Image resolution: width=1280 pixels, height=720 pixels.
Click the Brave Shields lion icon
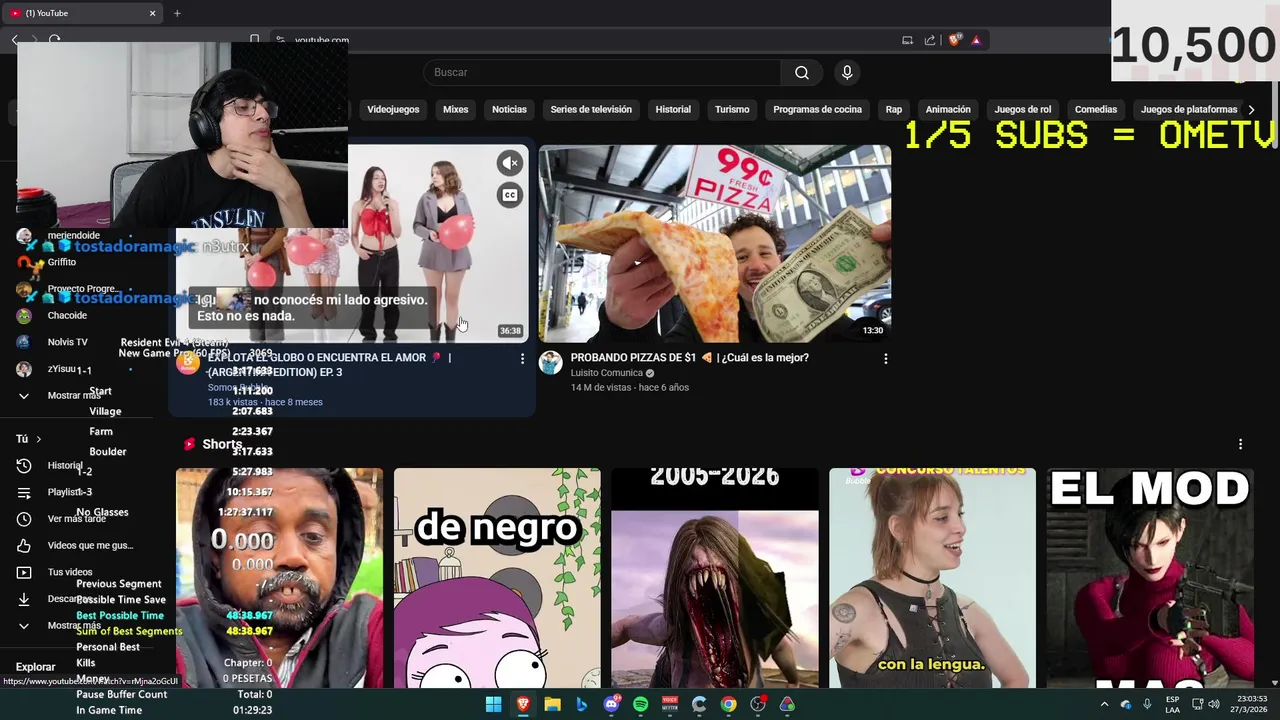point(954,40)
